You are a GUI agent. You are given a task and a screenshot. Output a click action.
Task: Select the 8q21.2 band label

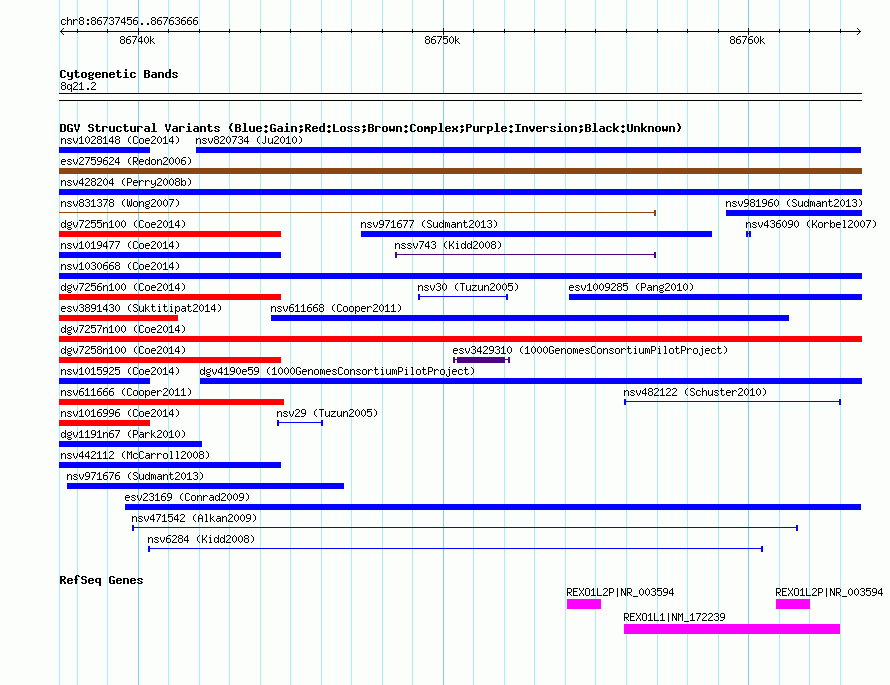[78, 86]
